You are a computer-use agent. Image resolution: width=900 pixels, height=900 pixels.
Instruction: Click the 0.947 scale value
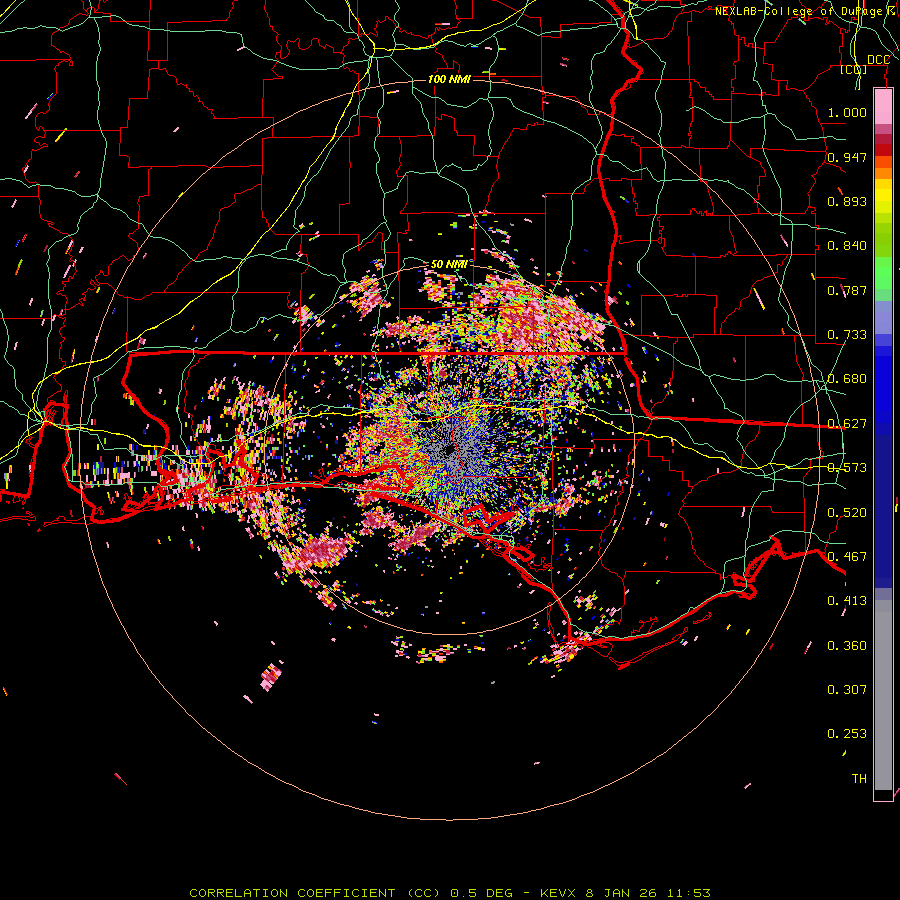pyautogui.click(x=847, y=157)
